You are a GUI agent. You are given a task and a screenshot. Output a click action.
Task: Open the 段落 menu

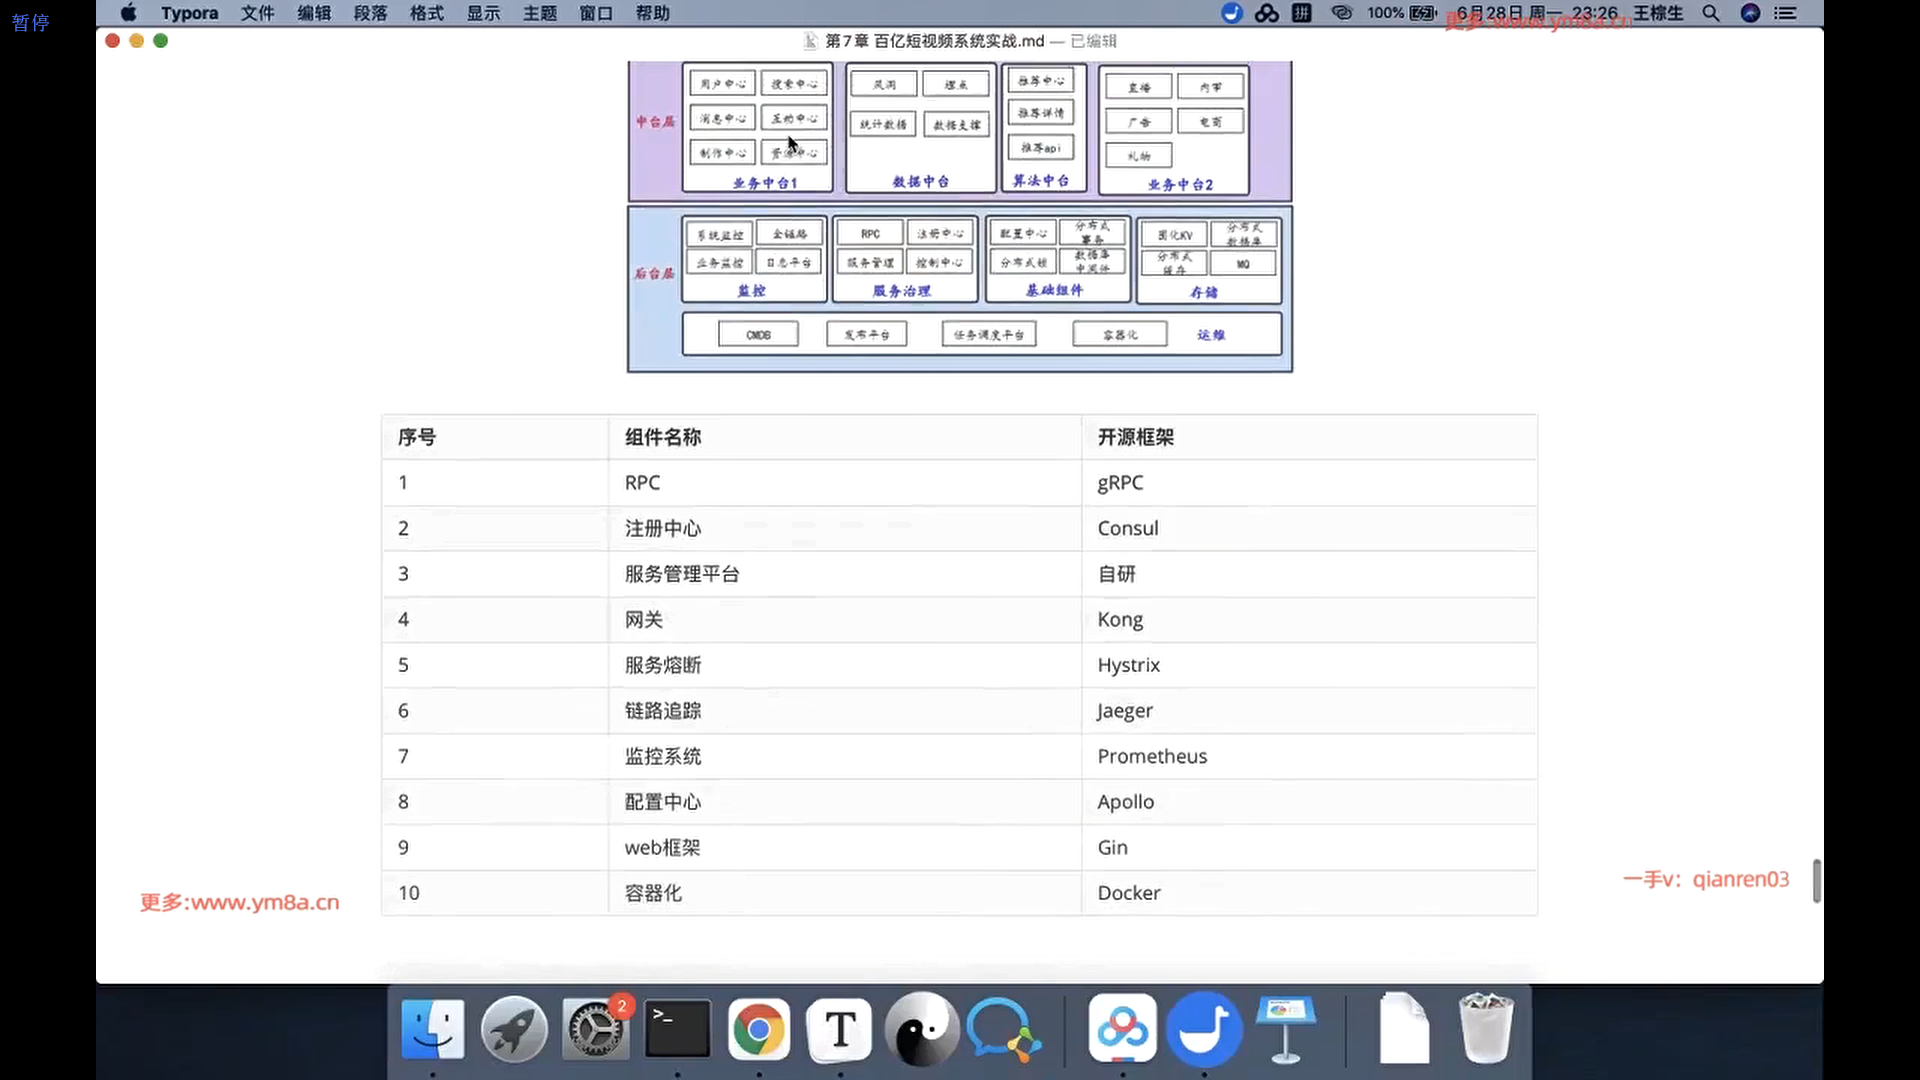[x=370, y=13]
